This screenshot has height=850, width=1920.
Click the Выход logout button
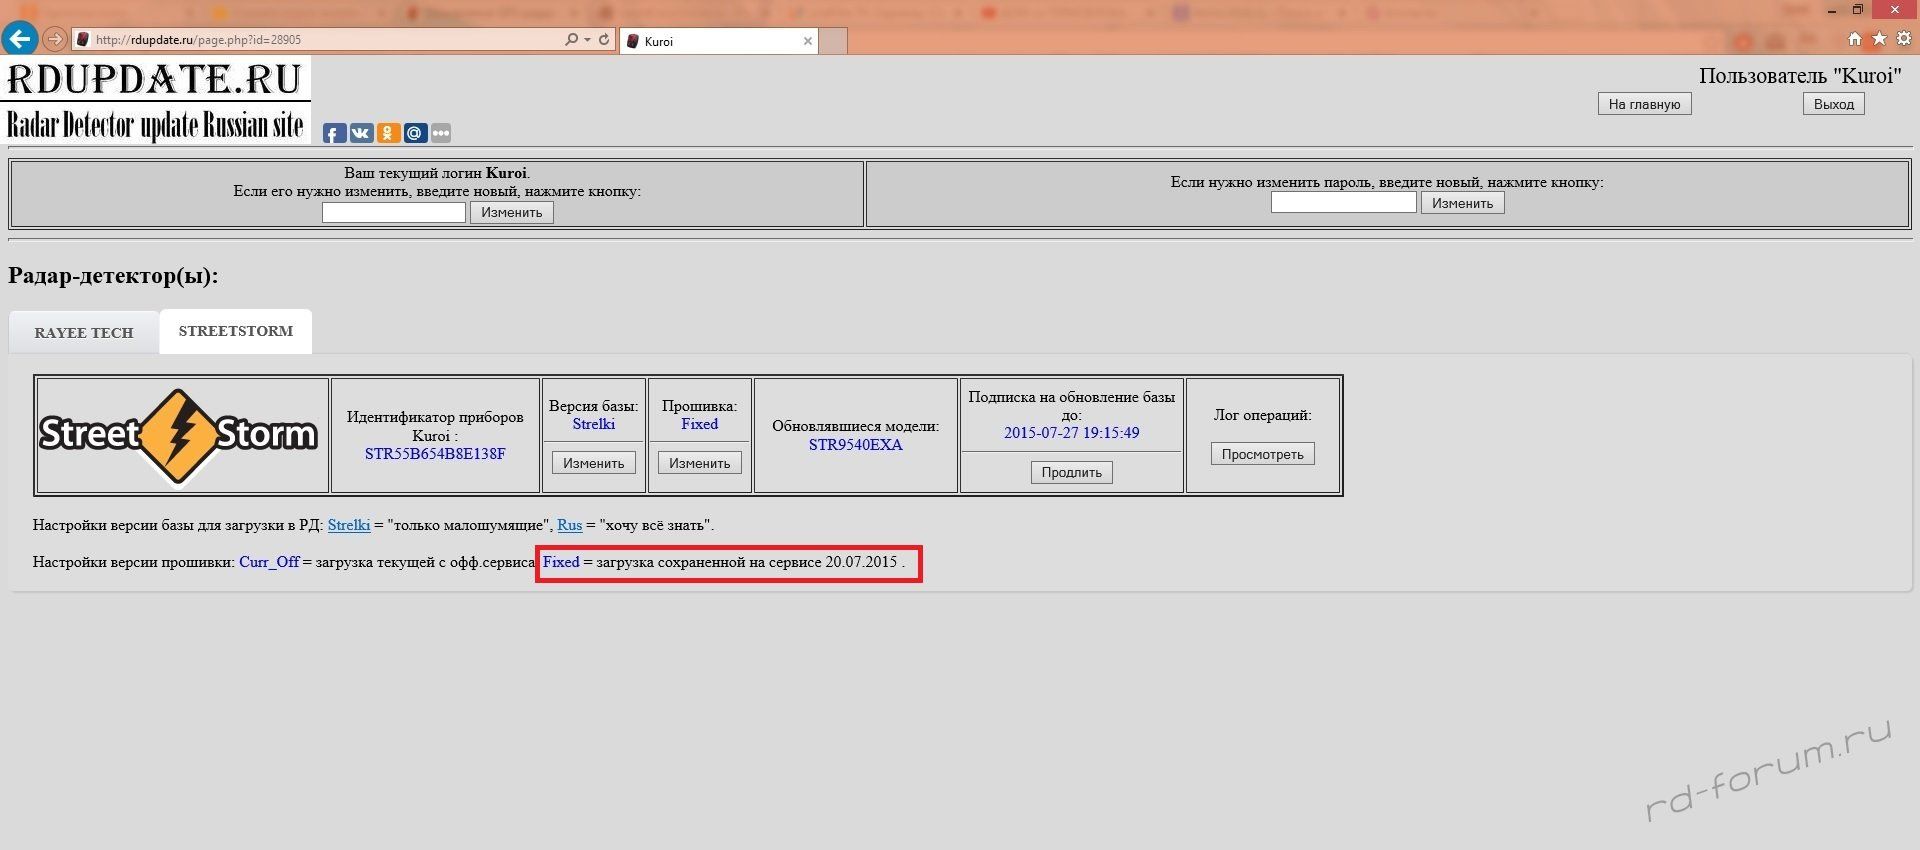[x=1833, y=104]
